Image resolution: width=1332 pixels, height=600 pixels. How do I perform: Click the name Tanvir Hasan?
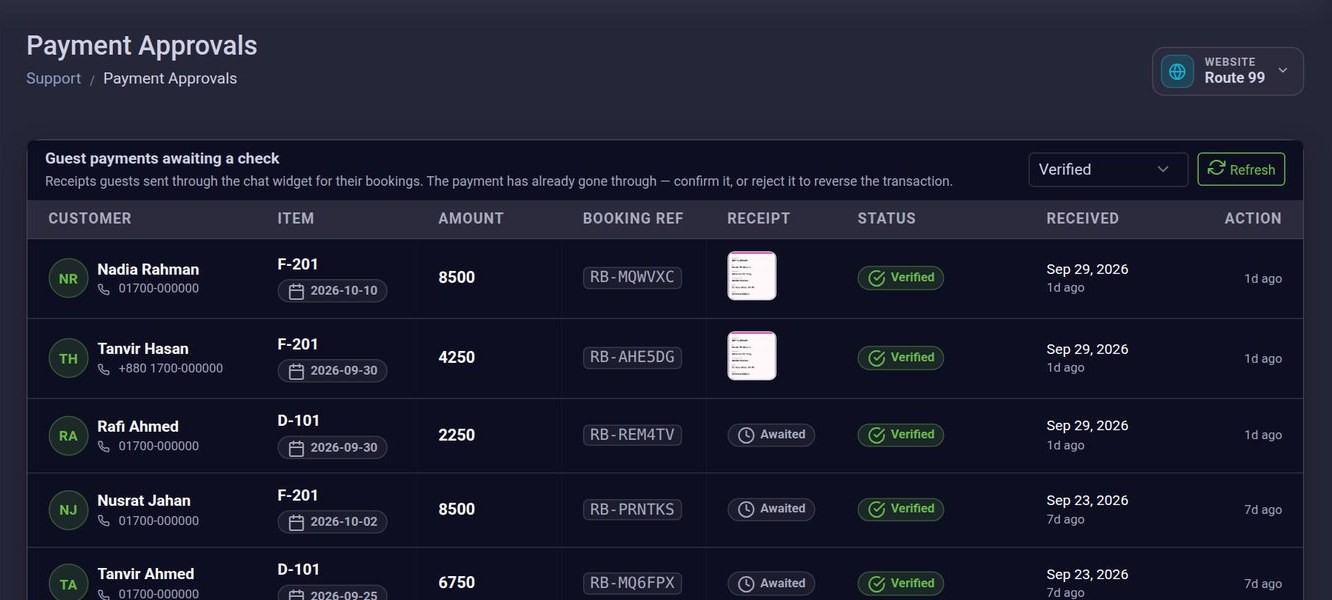(x=143, y=349)
